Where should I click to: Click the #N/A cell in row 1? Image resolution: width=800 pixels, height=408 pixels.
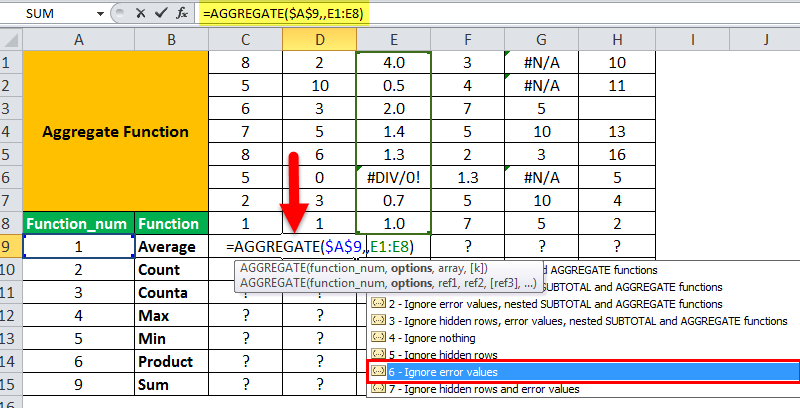[x=541, y=62]
